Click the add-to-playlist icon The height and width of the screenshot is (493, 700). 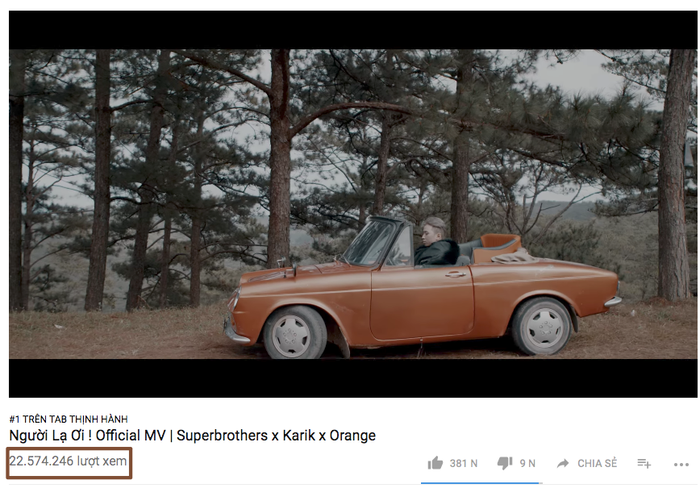point(644,464)
